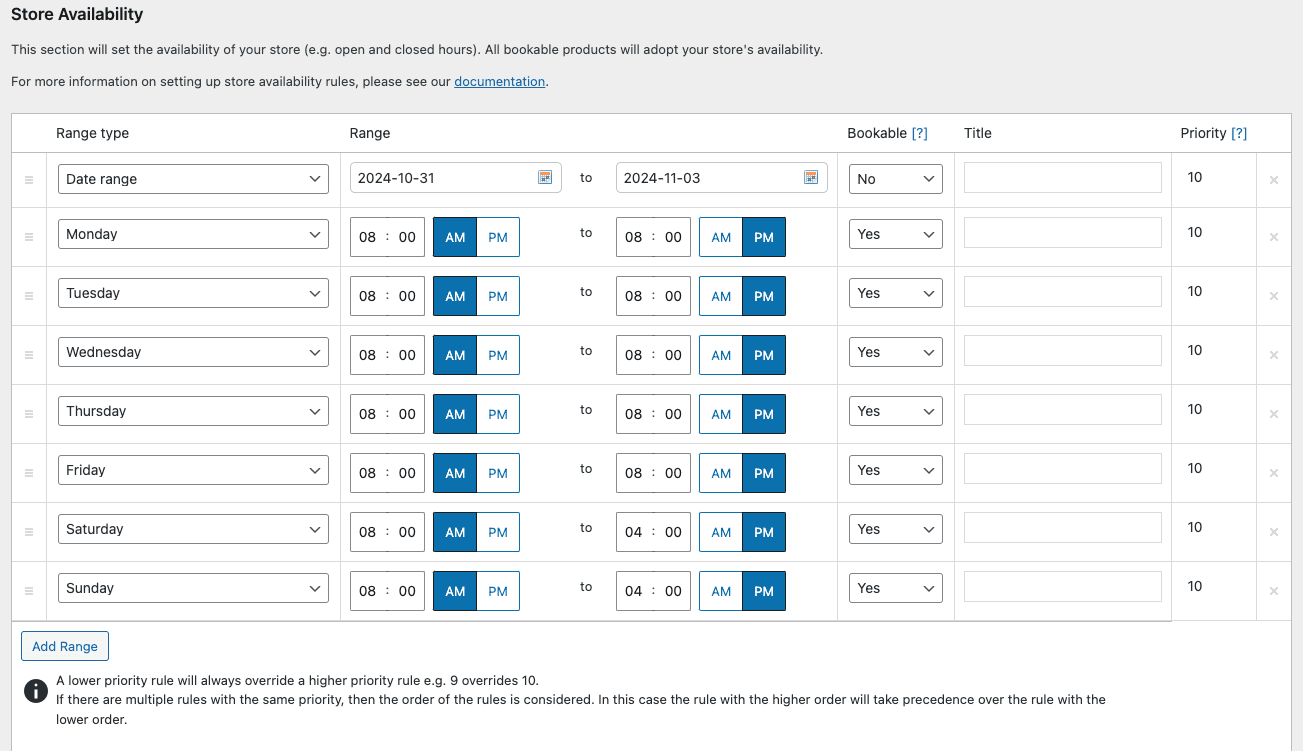
Task: Toggle Sunday's end time to AM
Action: click(x=720, y=590)
